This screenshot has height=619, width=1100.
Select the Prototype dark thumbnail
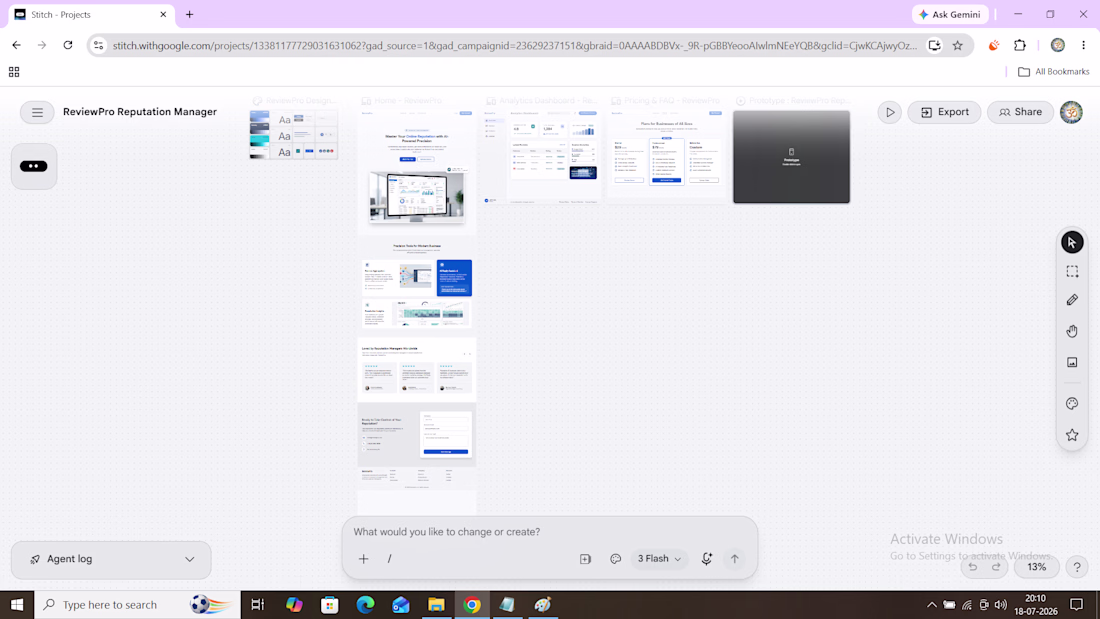[x=791, y=157]
